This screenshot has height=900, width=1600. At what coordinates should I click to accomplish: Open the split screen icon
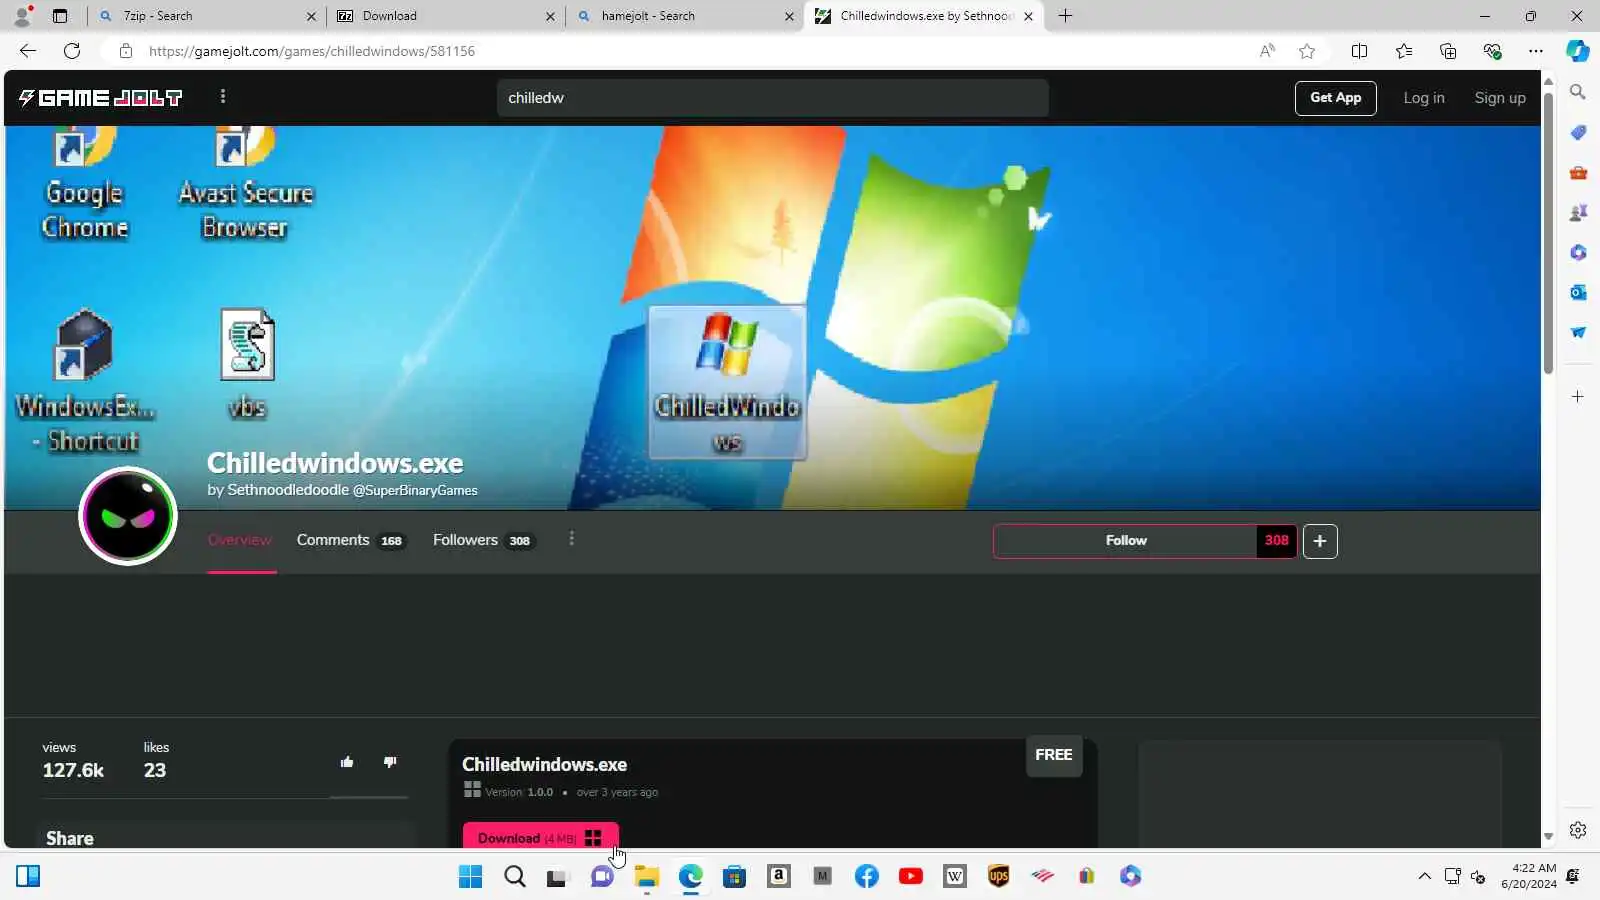pos(1359,51)
